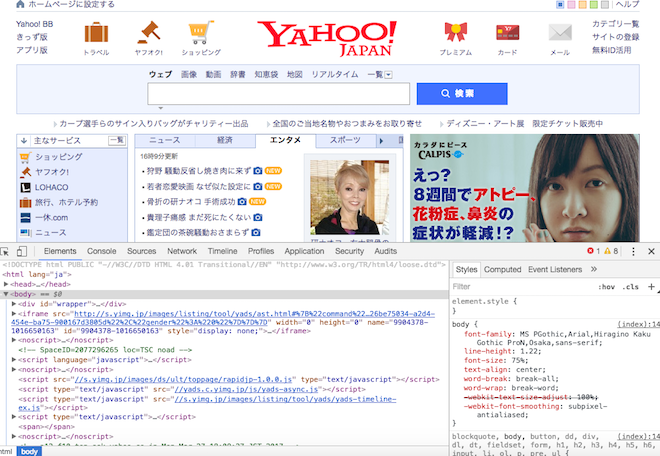Select the pink page color swatch
The width and height of the screenshot is (660, 456).
(x=571, y=5)
